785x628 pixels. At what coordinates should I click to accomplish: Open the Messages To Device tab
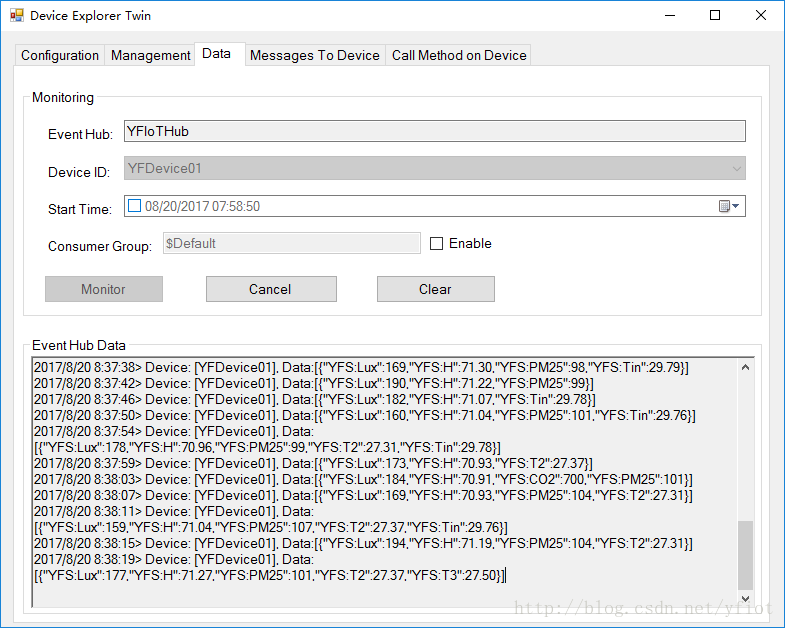click(315, 55)
